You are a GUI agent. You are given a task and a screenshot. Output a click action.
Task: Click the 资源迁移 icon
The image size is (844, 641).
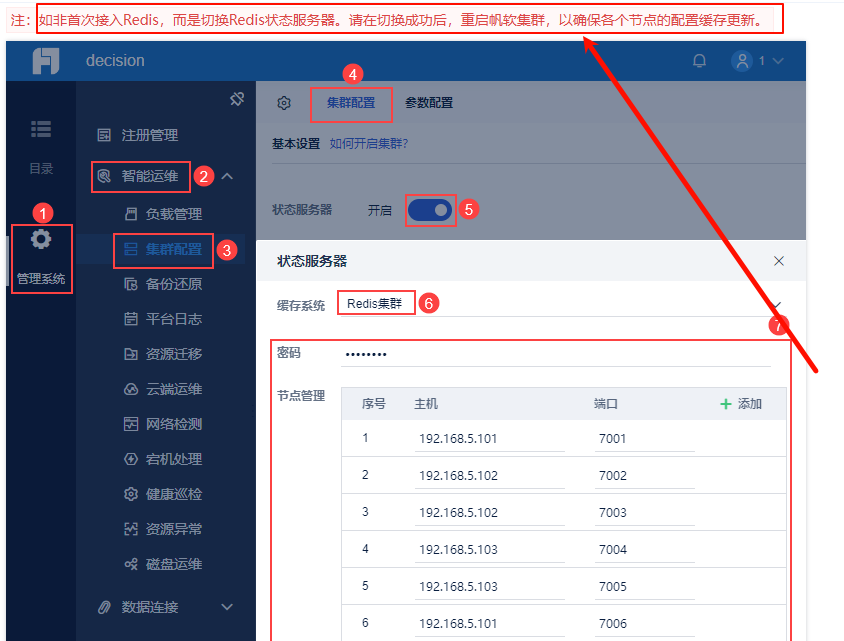131,354
